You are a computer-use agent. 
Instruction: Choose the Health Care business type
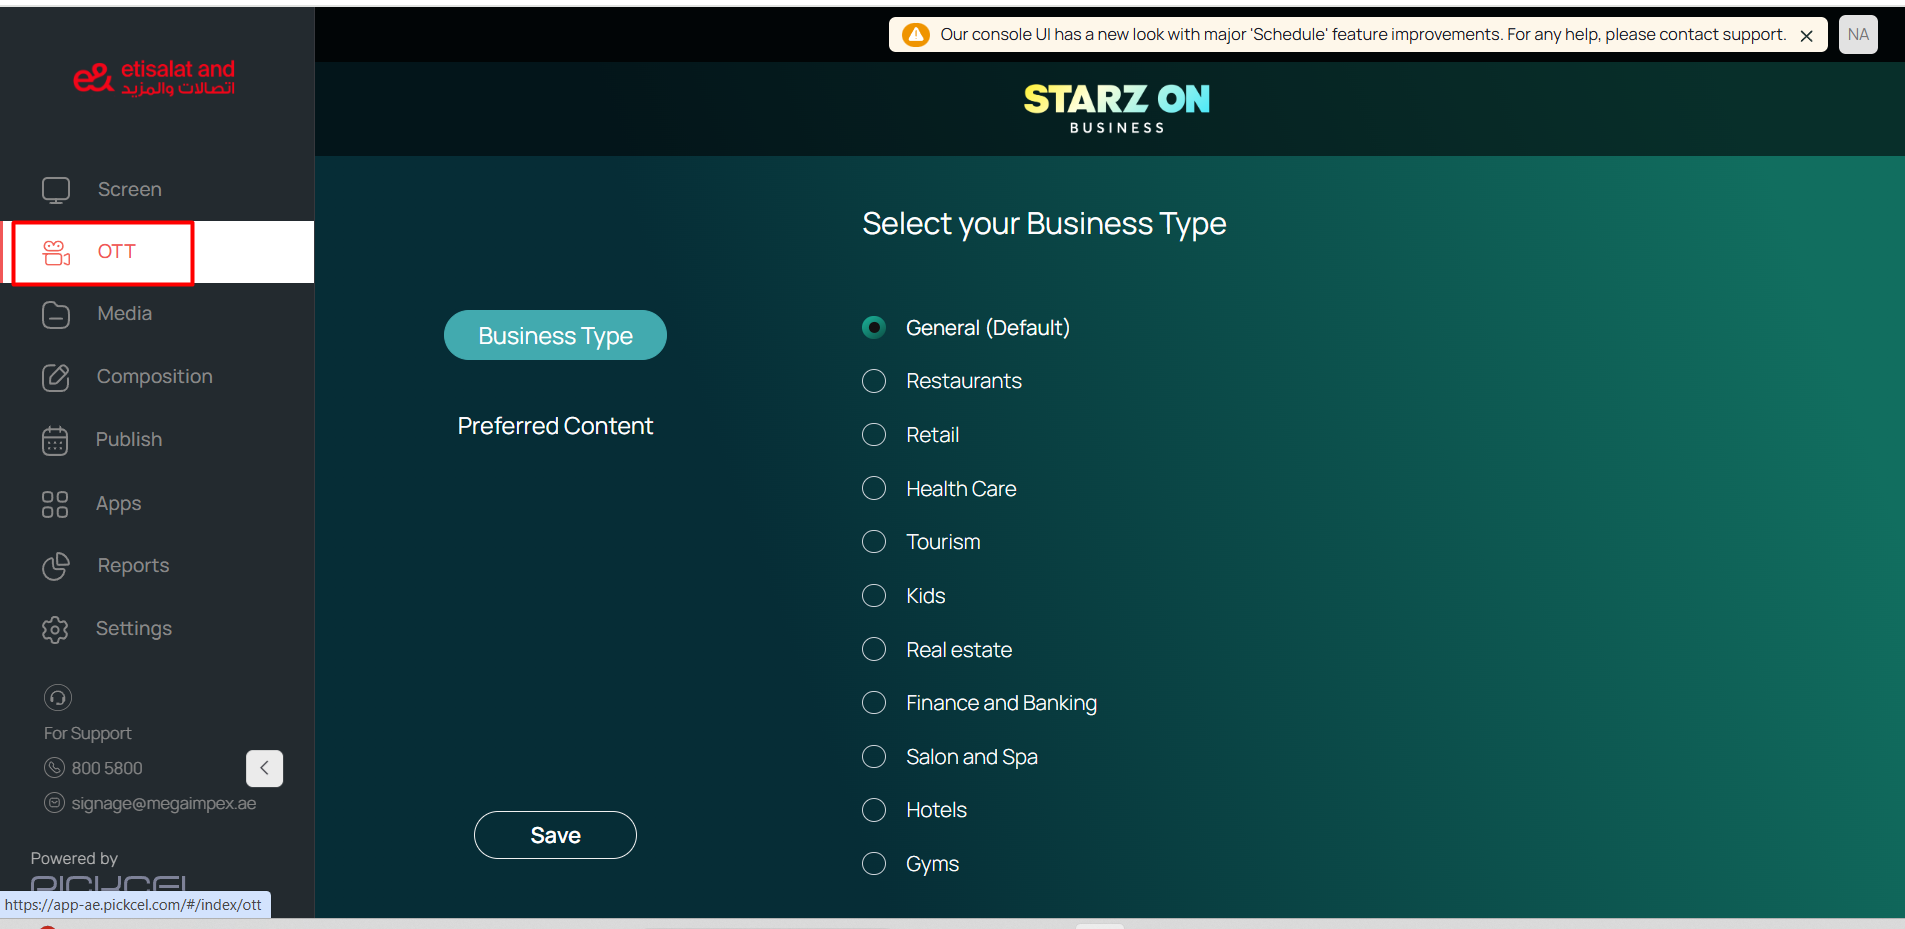874,488
